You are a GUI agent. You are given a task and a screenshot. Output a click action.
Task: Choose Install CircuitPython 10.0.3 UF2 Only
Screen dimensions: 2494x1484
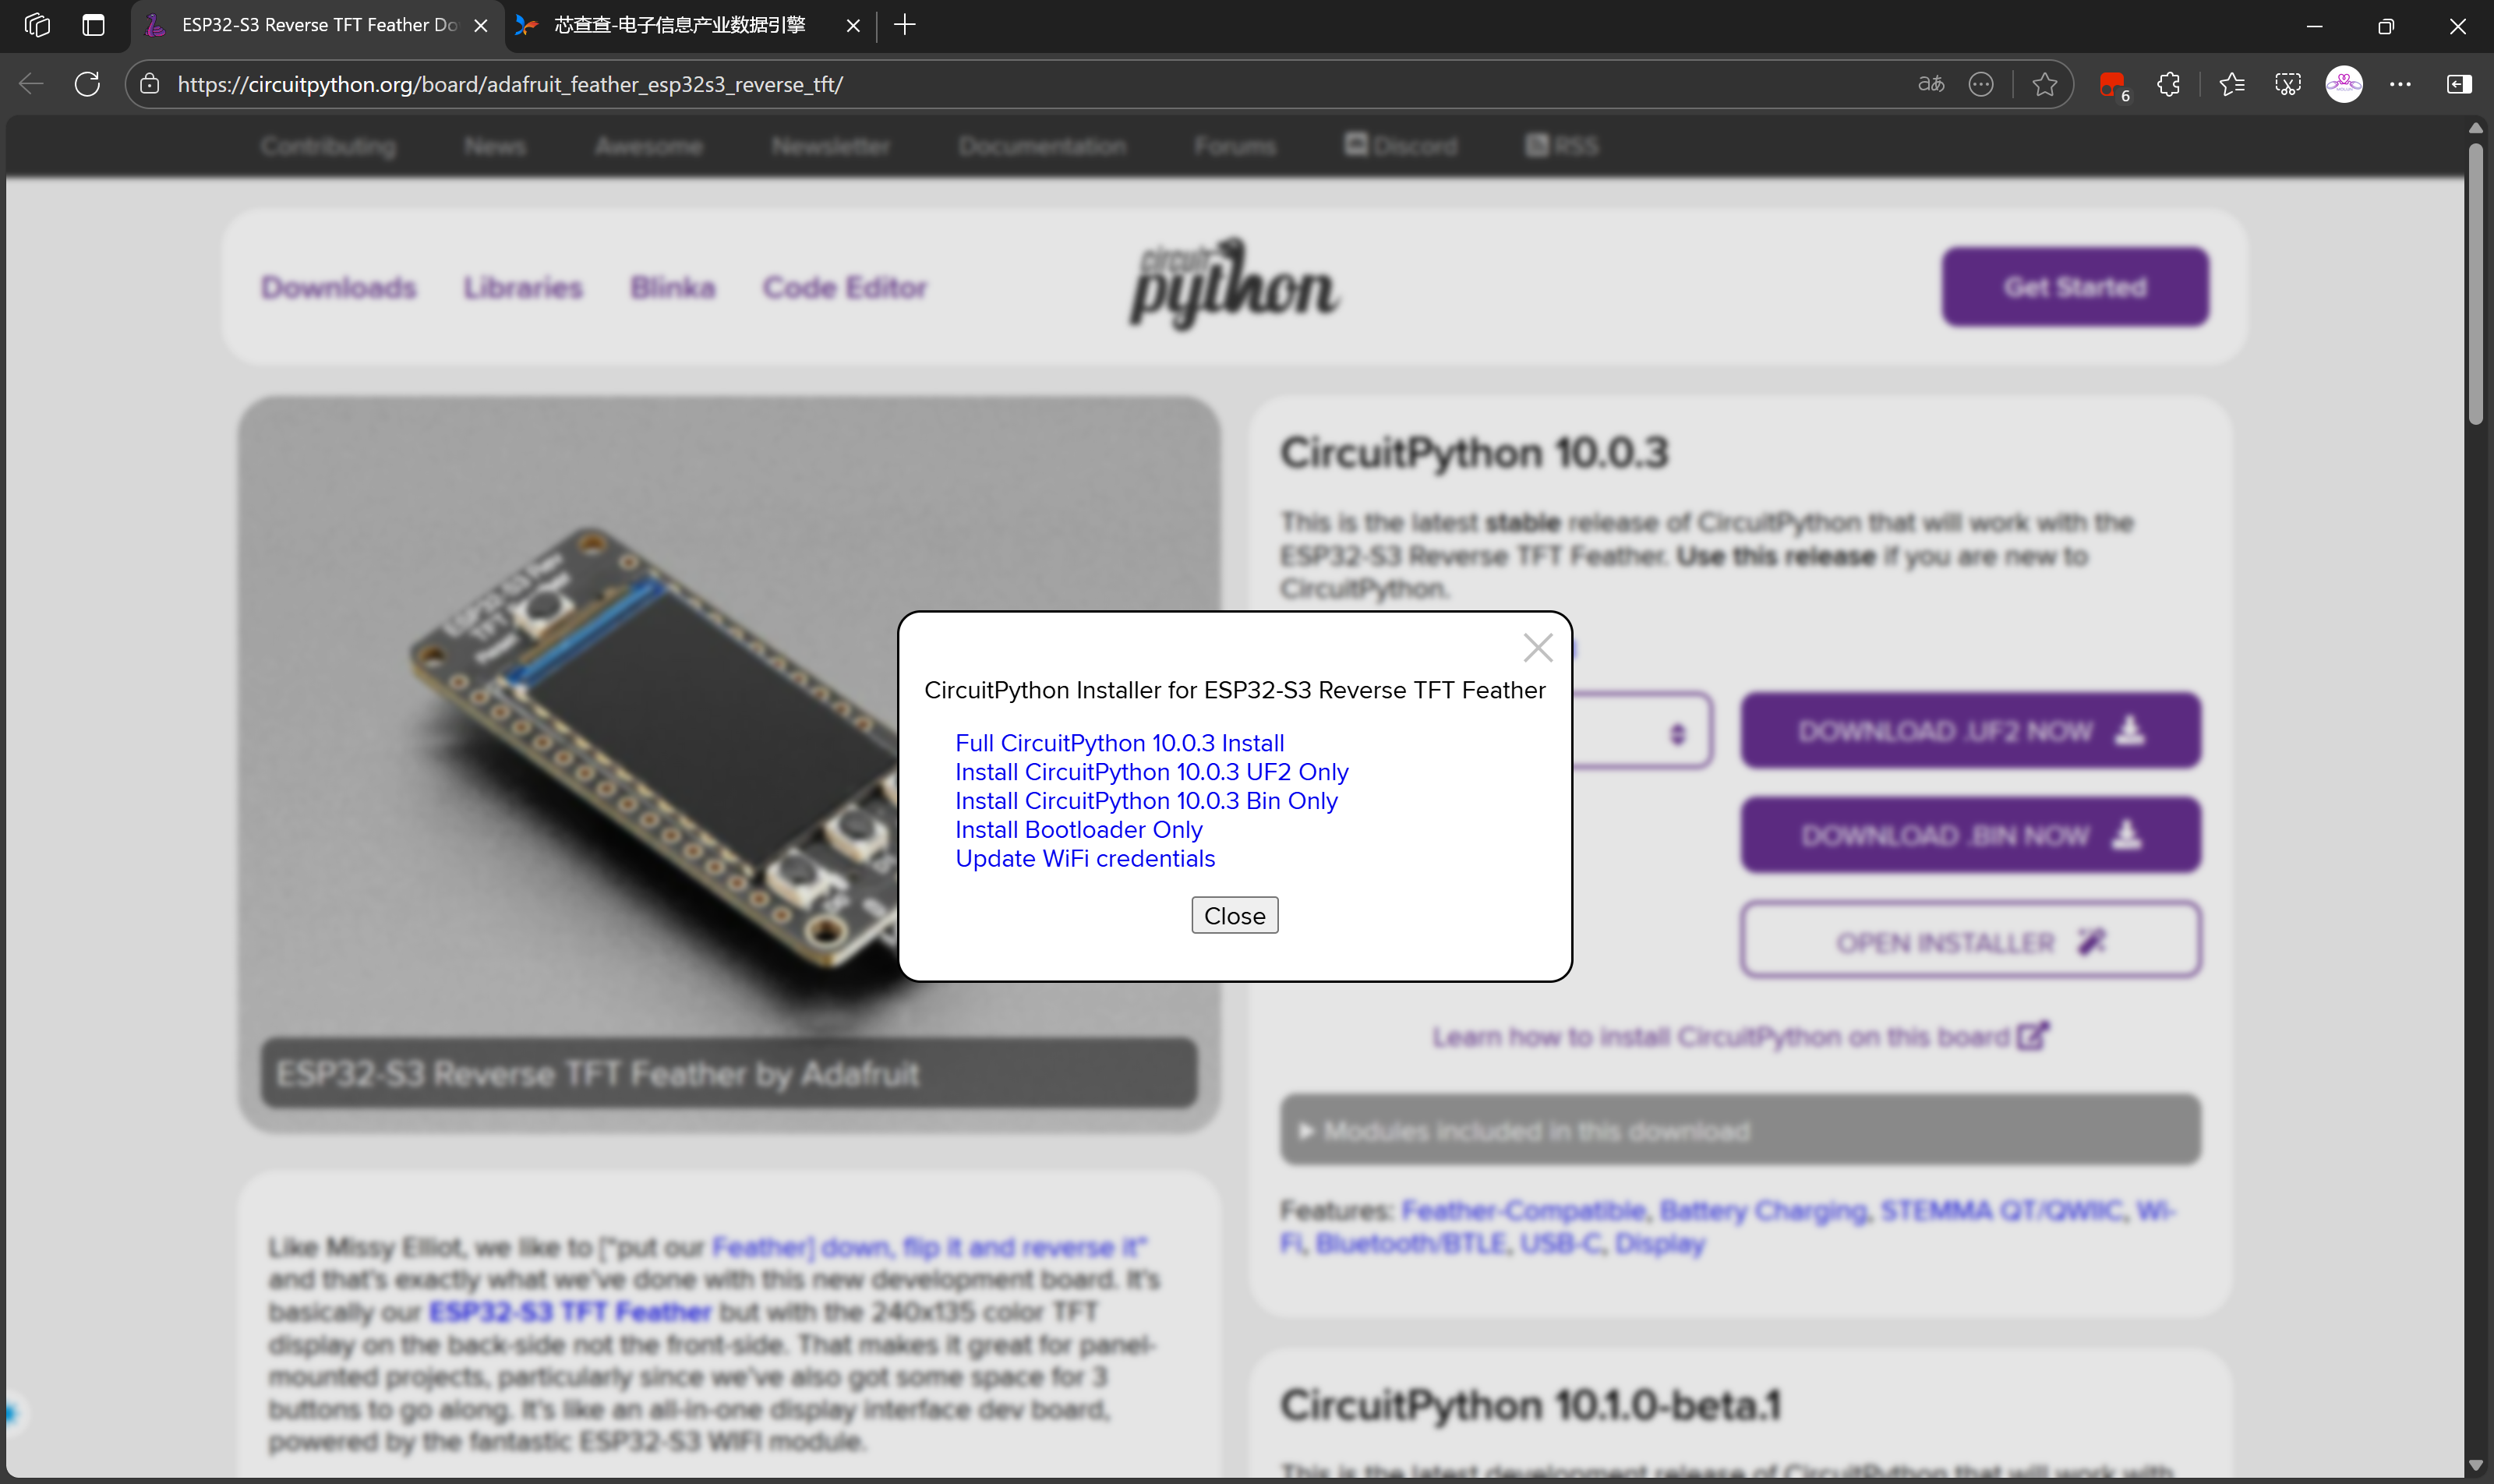(1151, 772)
